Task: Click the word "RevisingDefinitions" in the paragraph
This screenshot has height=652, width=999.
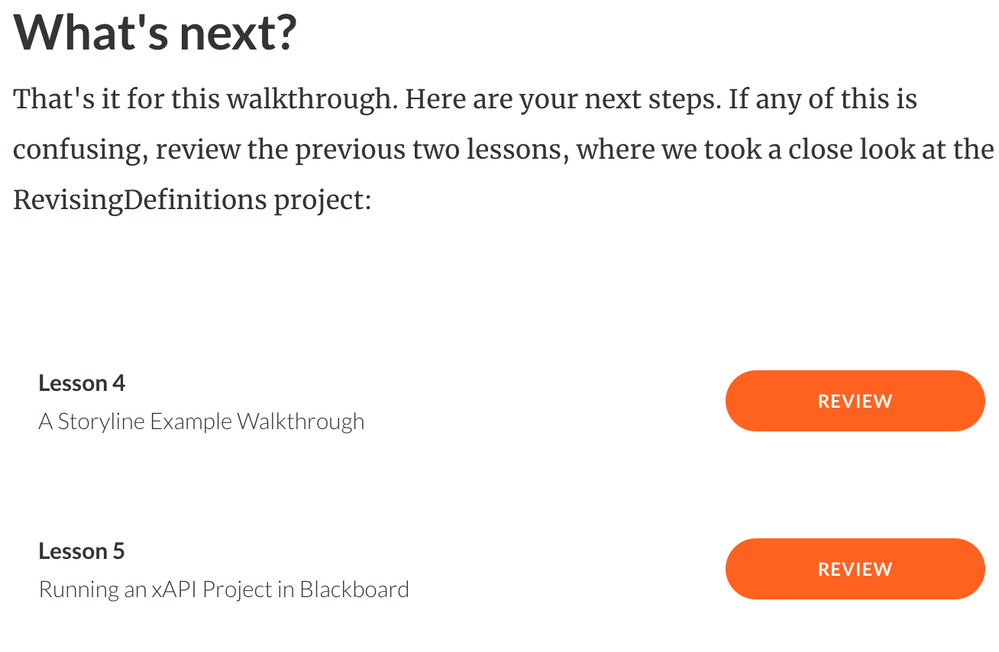Action: (139, 199)
